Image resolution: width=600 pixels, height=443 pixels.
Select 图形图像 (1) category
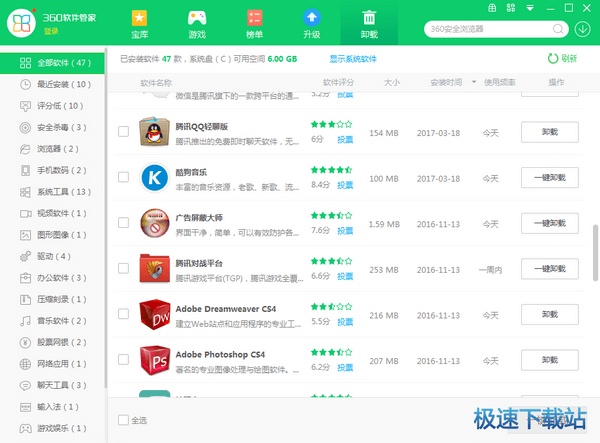(x=52, y=235)
